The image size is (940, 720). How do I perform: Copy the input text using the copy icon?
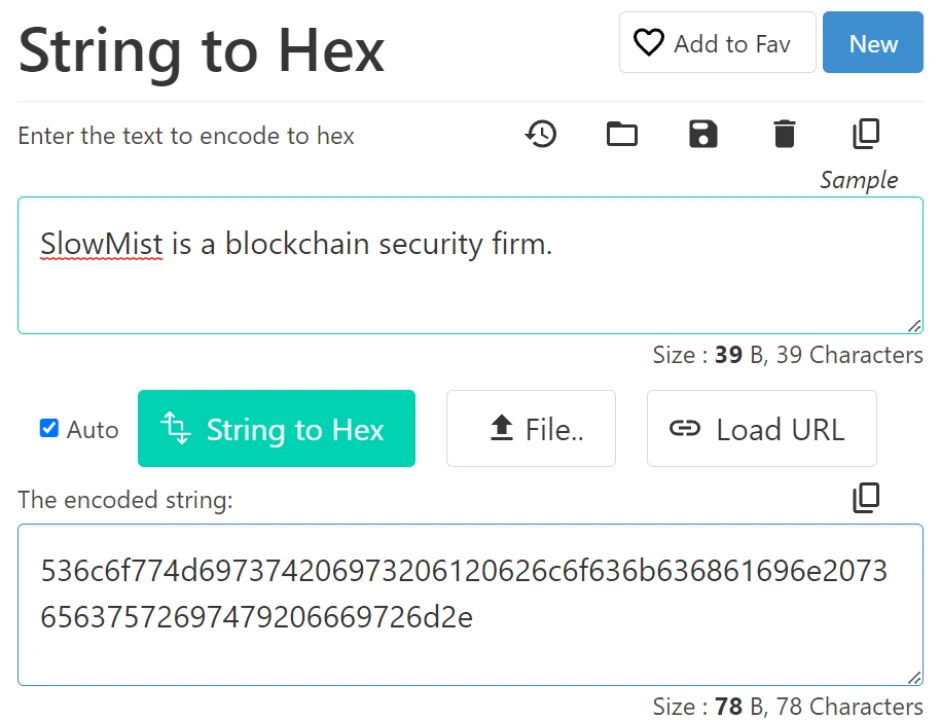(866, 134)
